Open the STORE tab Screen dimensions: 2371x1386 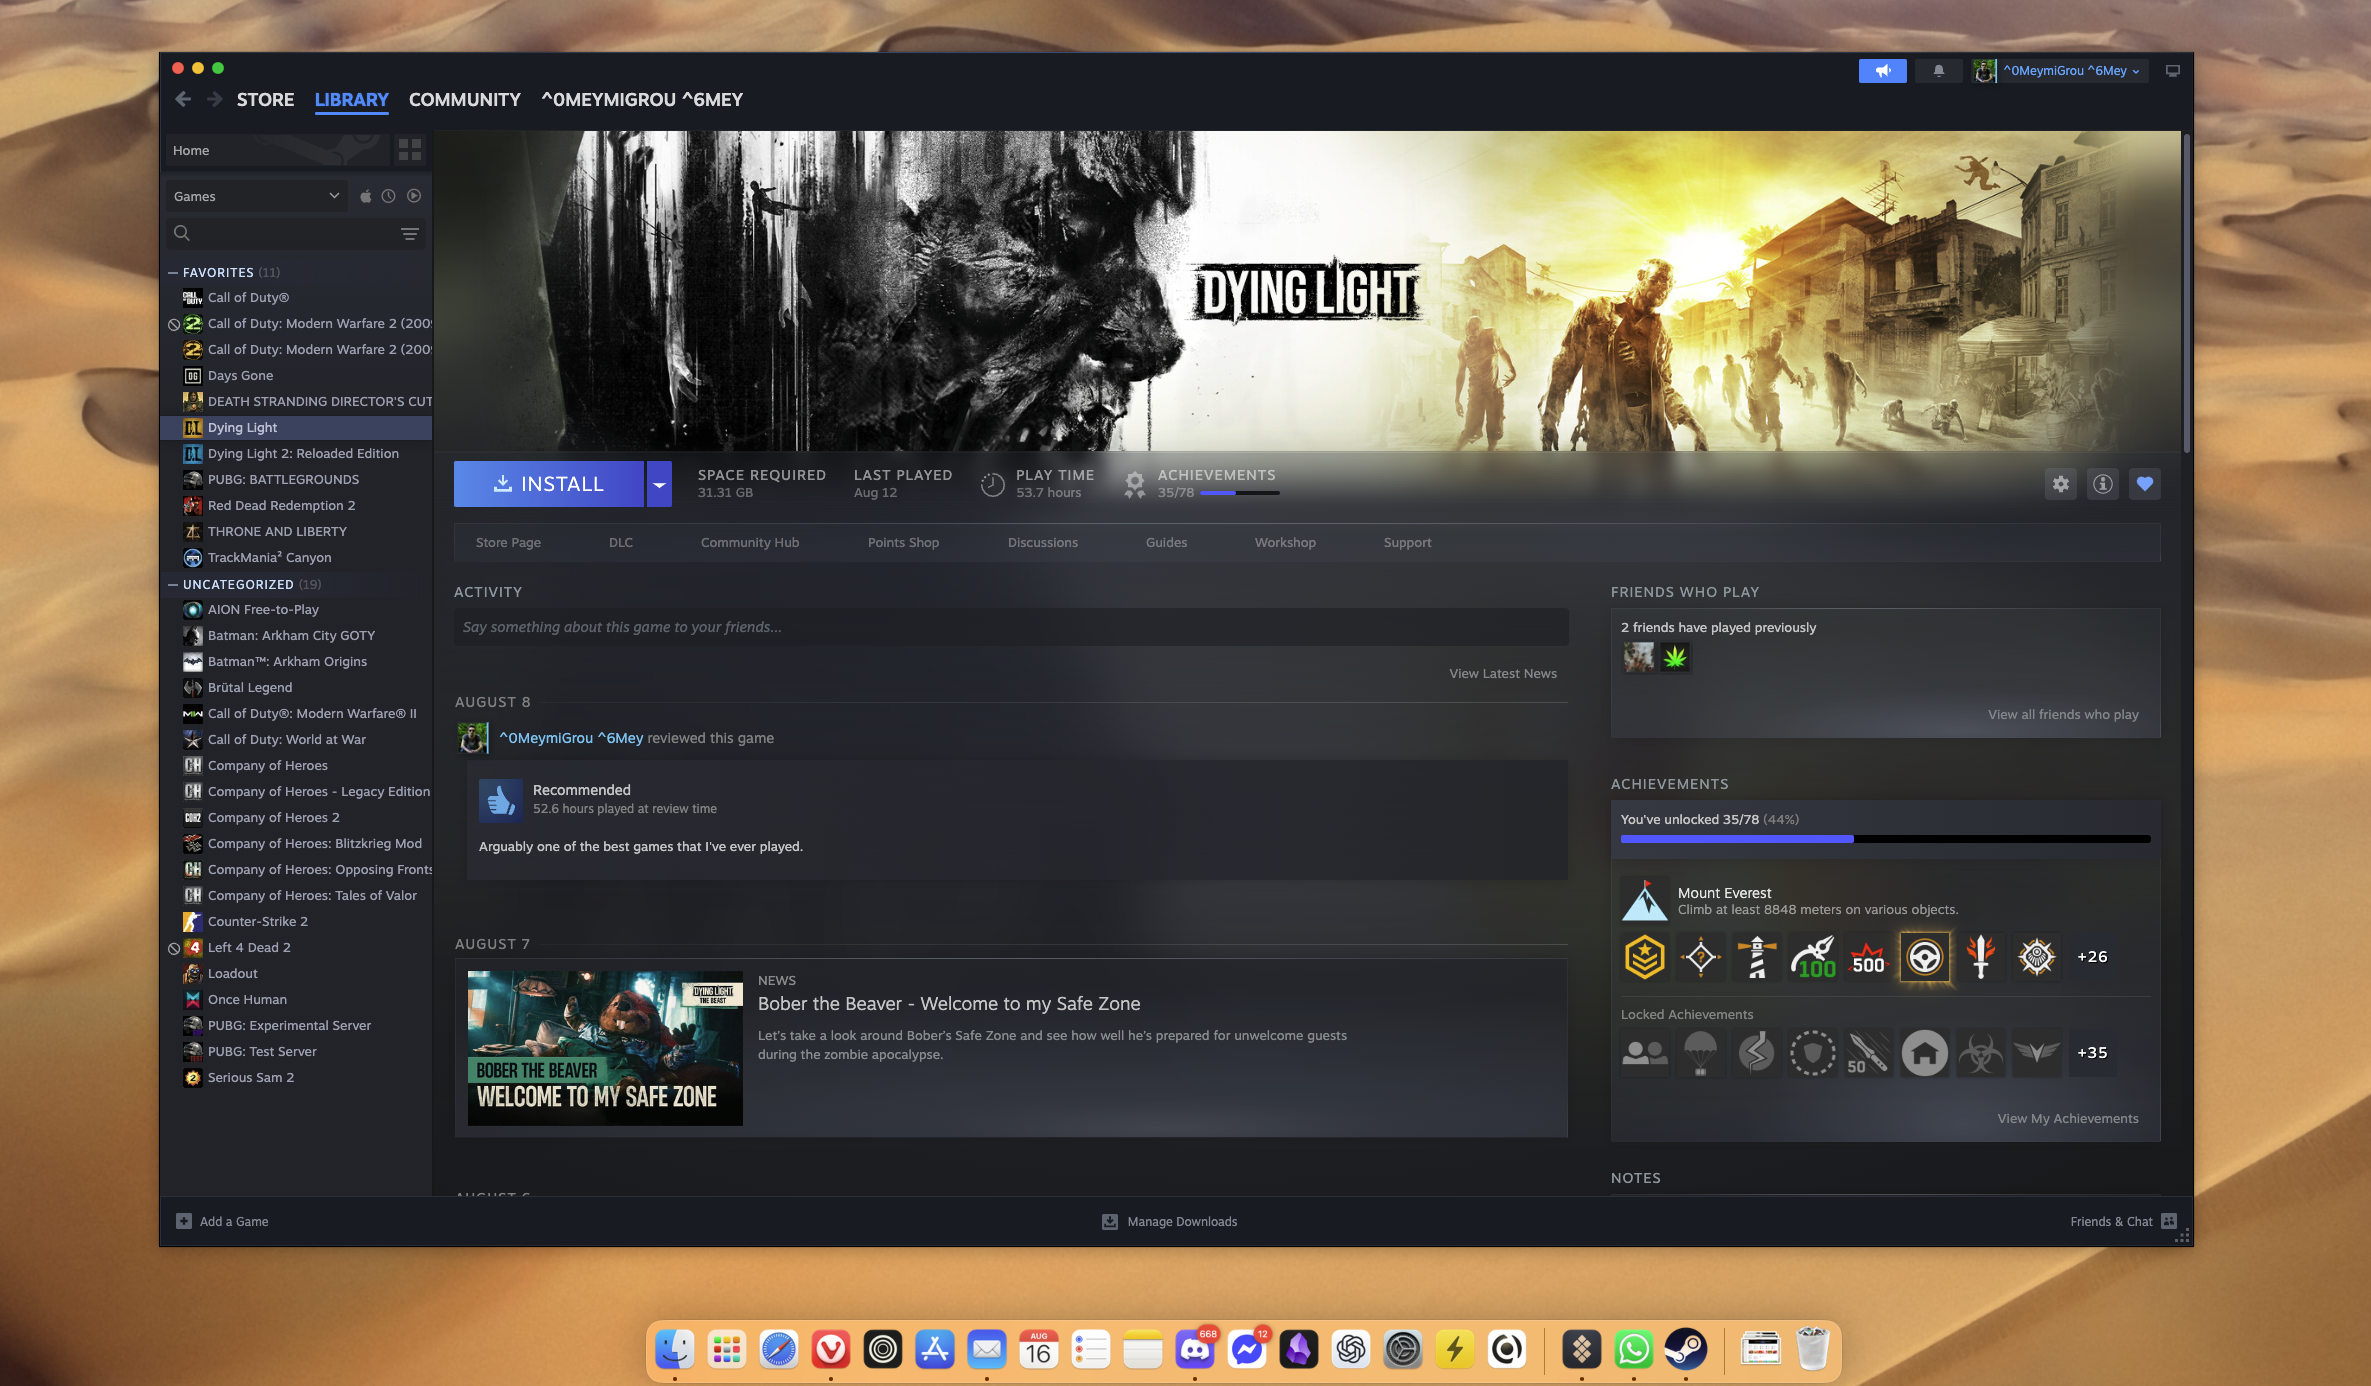point(265,99)
